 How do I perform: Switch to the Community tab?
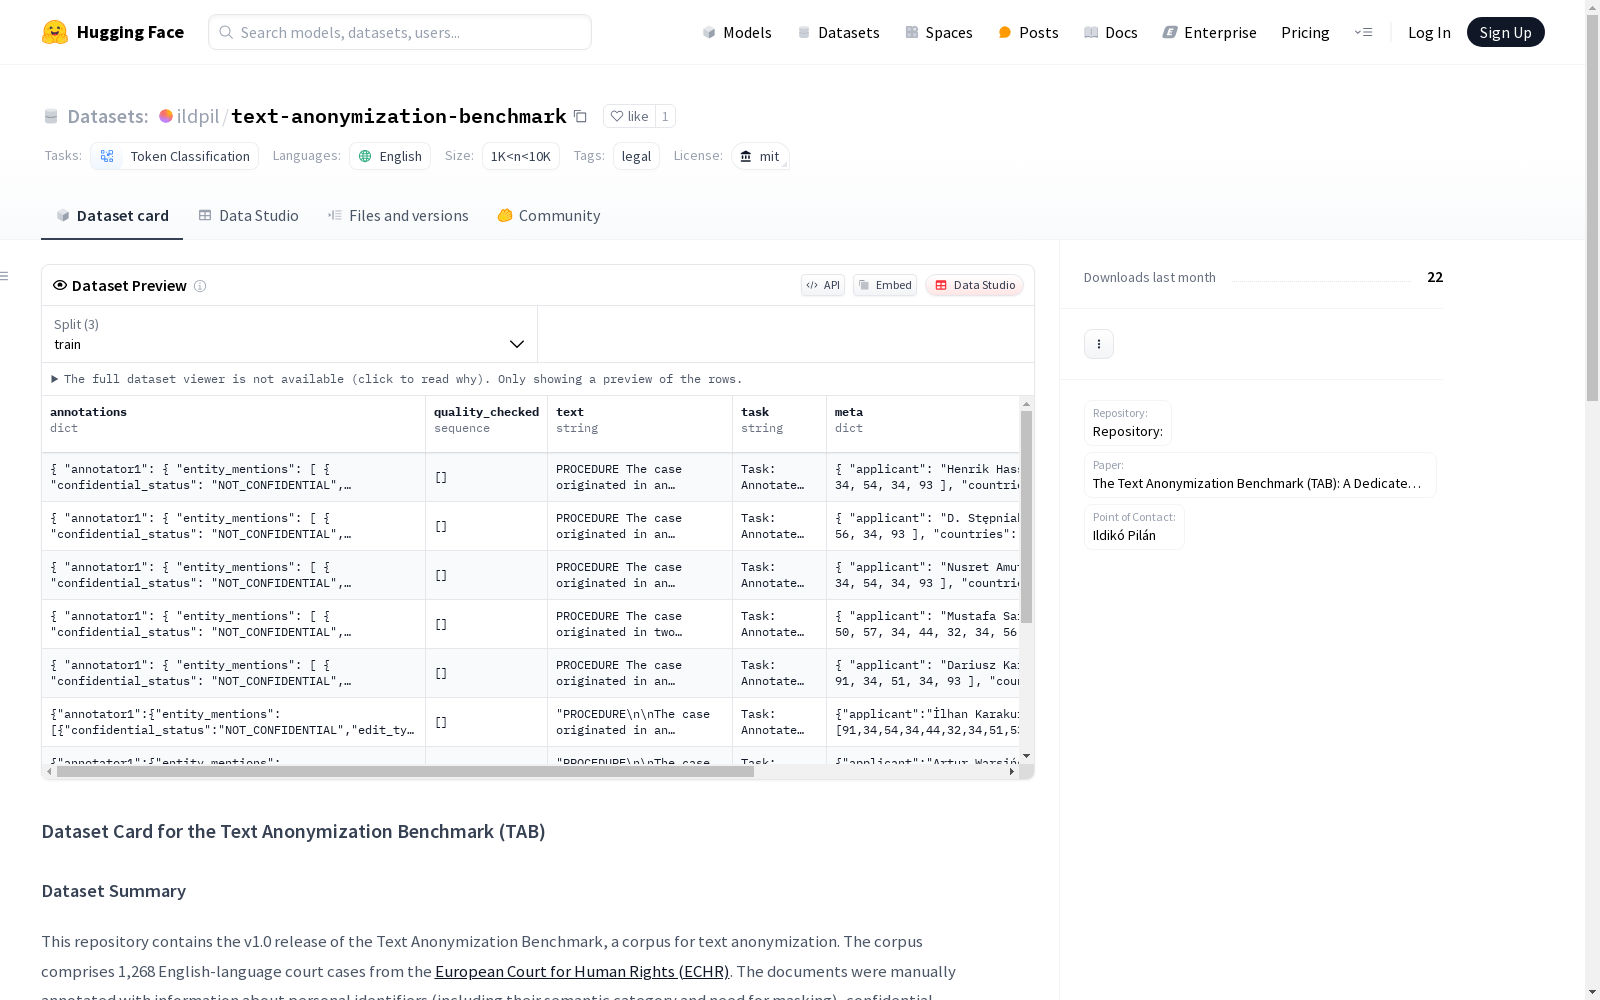(549, 216)
